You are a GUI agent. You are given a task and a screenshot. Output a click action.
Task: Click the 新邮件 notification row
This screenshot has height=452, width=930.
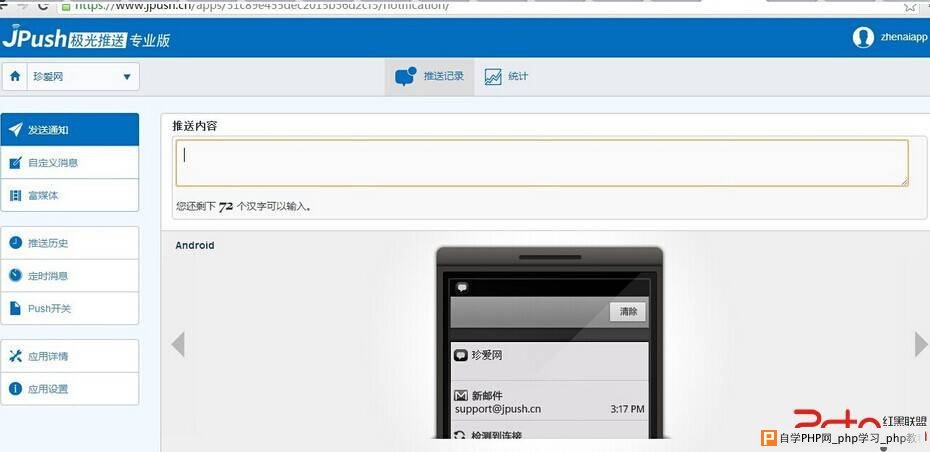pos(550,401)
